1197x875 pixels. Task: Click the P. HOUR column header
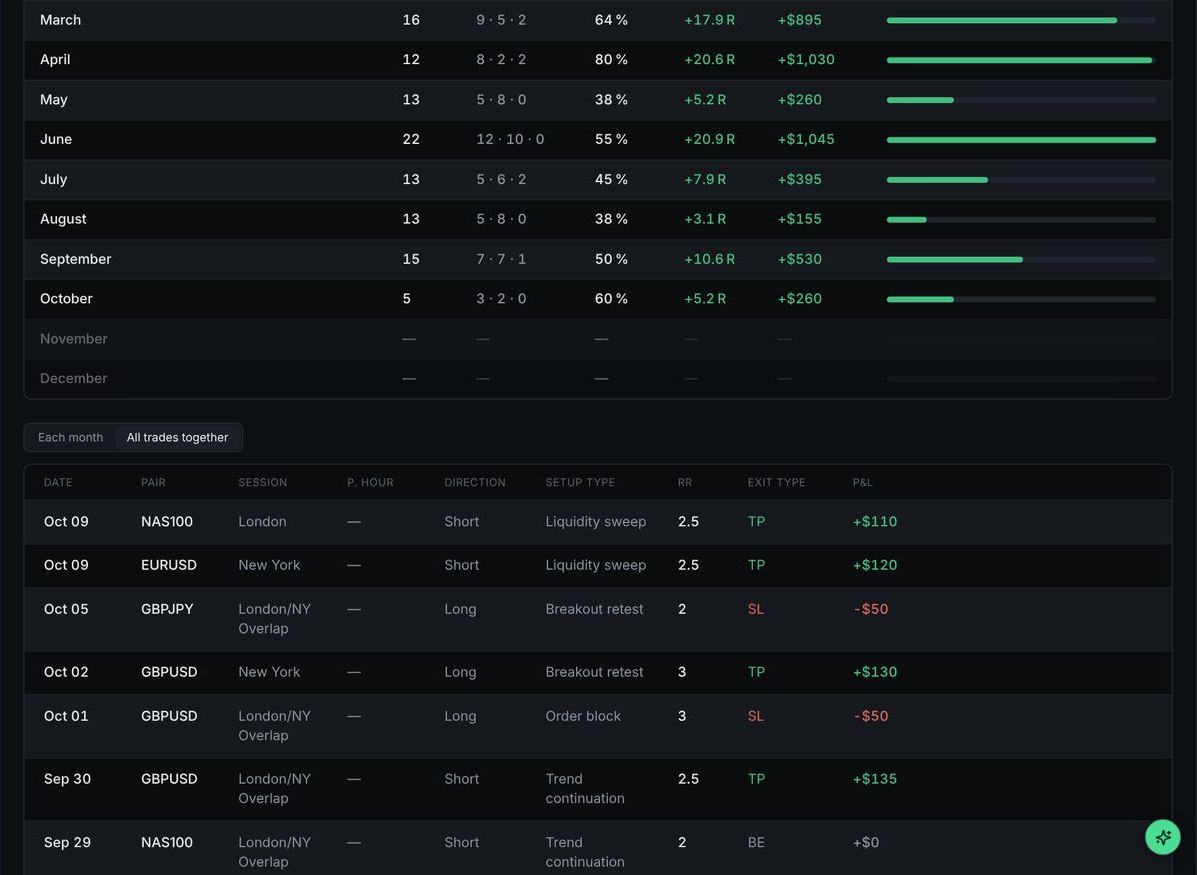pyautogui.click(x=370, y=483)
